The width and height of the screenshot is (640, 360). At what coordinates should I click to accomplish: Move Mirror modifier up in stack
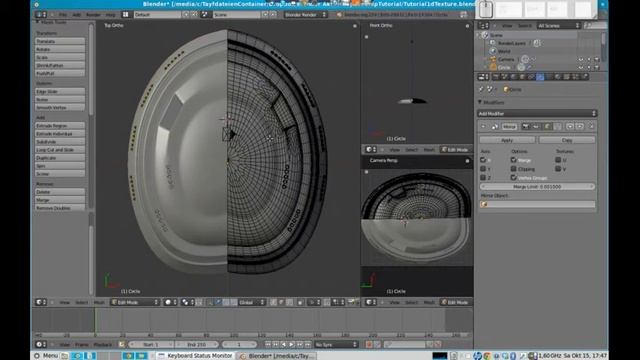[570, 127]
